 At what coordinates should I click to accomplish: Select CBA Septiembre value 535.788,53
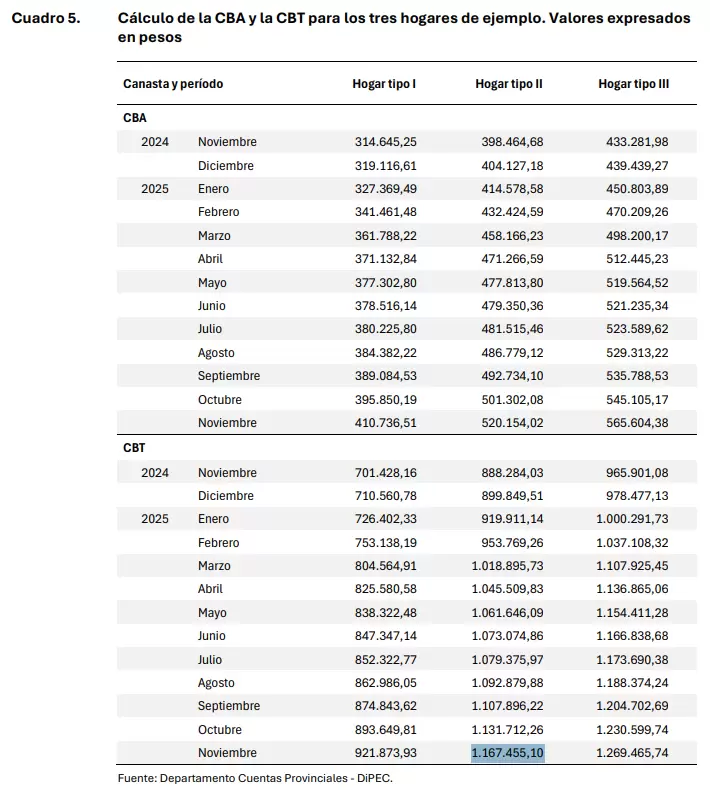point(637,376)
